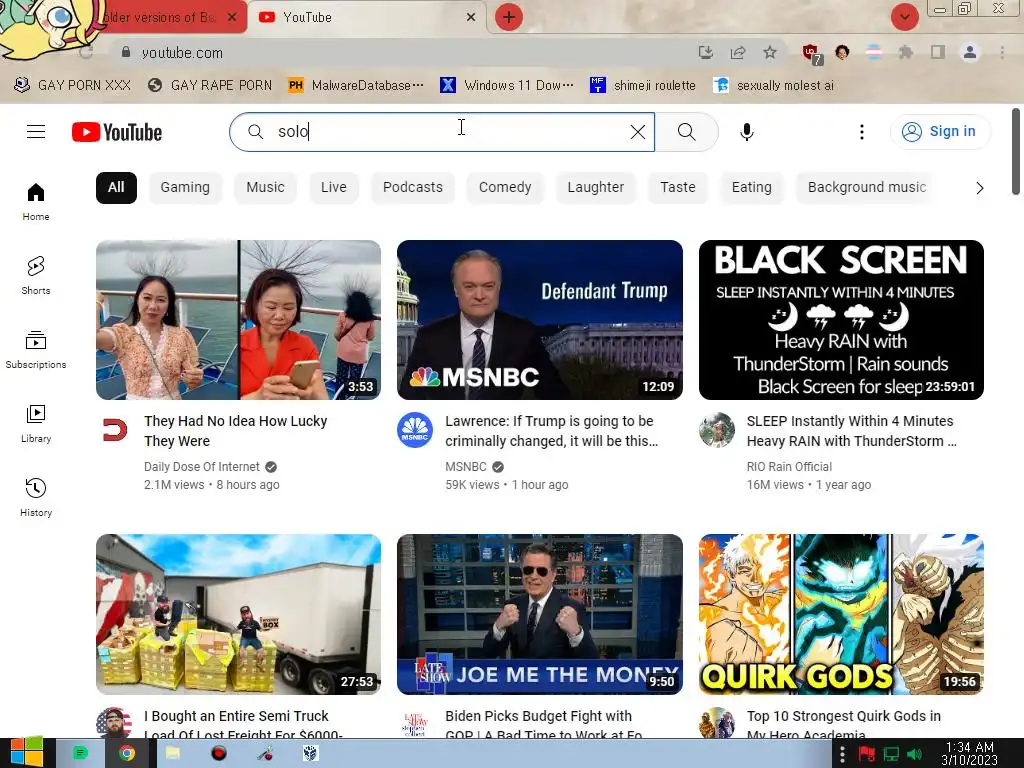Viewport: 1024px width, 768px height.
Task: Toggle the browser side panel
Action: click(937, 52)
